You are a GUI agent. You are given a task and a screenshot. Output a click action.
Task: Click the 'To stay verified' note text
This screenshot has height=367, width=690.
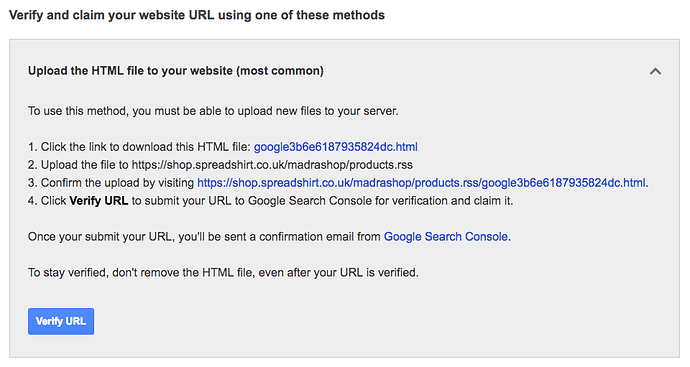click(223, 273)
